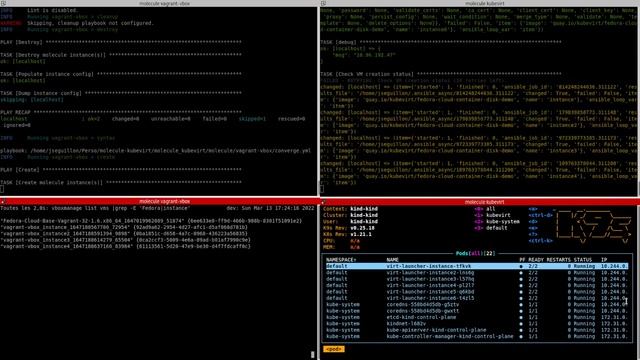Select the bottom-left red molecule vagrant-vbox title bar
Image resolution: width=640 pixels, height=360 pixels.
click(159, 202)
